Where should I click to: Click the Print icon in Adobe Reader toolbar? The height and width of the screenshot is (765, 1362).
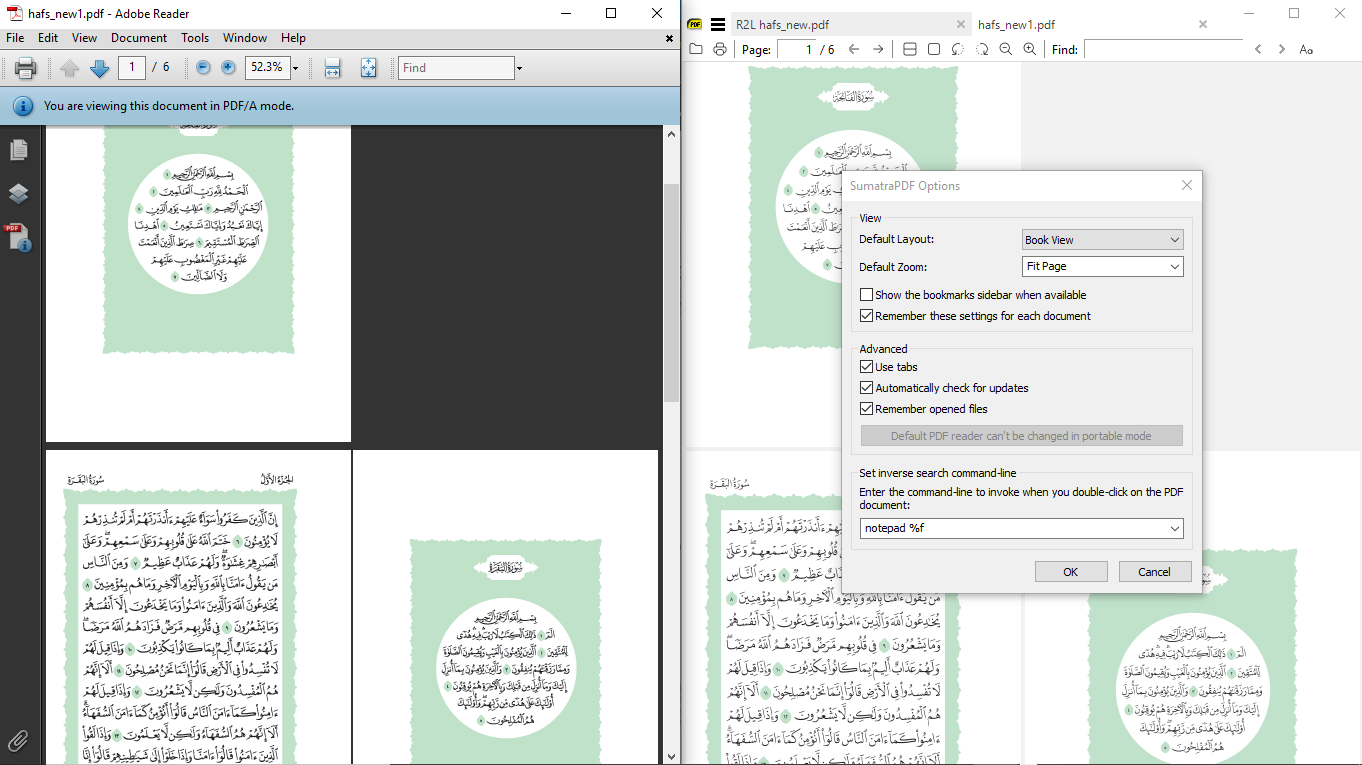click(x=25, y=68)
